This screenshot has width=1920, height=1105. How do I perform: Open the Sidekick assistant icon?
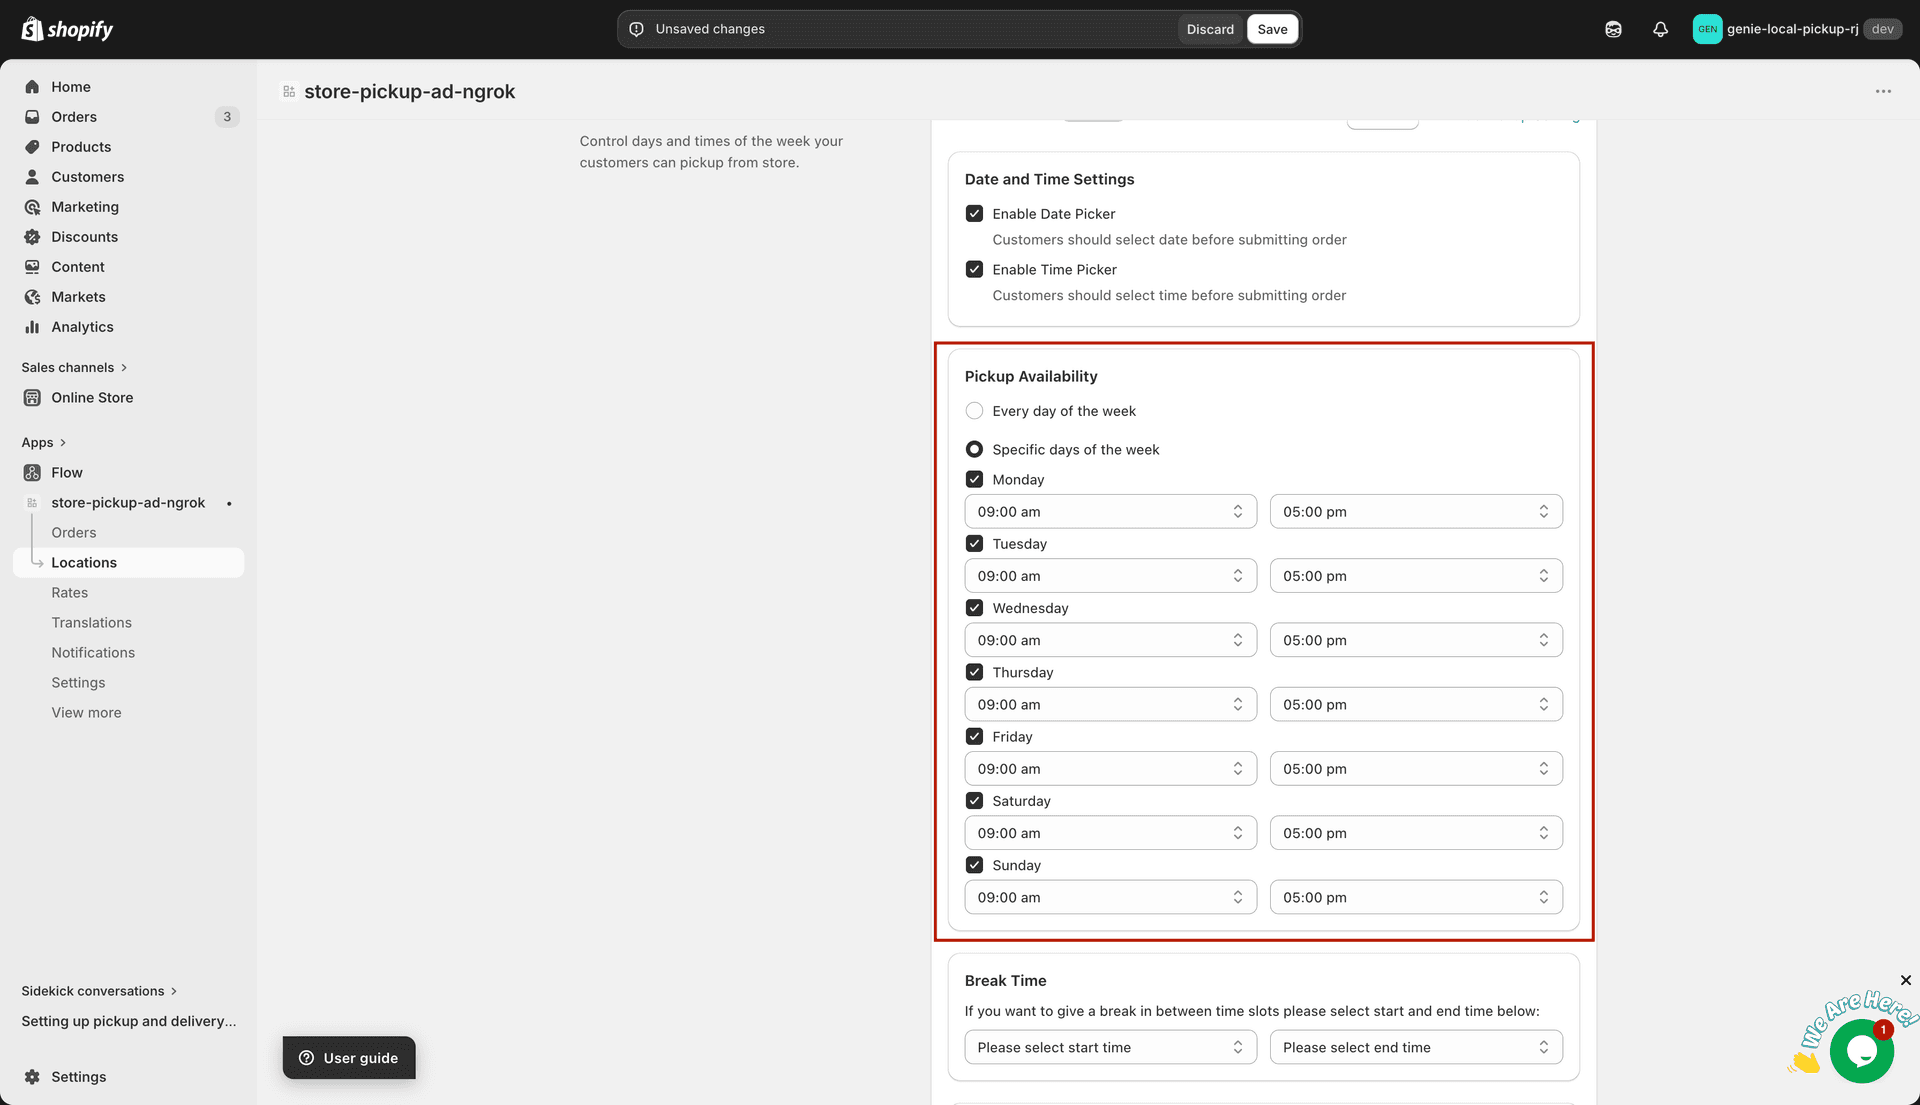tap(1613, 29)
